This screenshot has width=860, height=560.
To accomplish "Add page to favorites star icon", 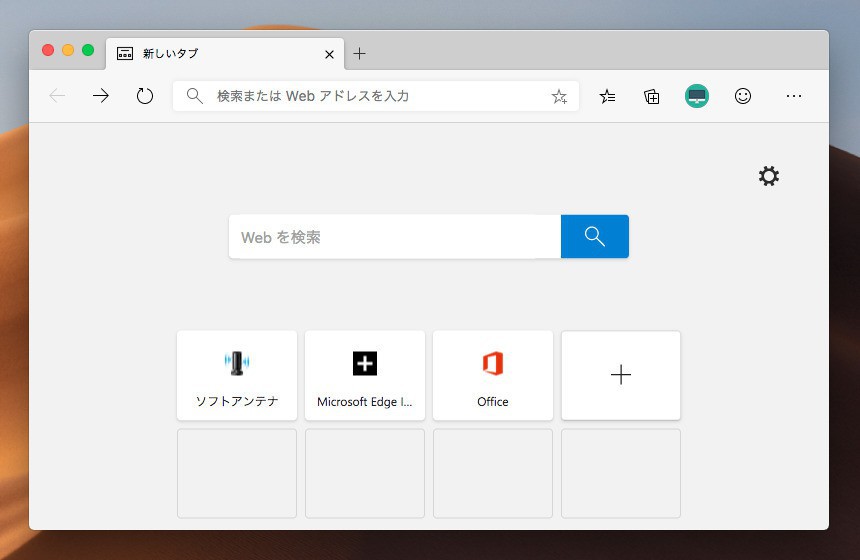I will tap(559, 97).
